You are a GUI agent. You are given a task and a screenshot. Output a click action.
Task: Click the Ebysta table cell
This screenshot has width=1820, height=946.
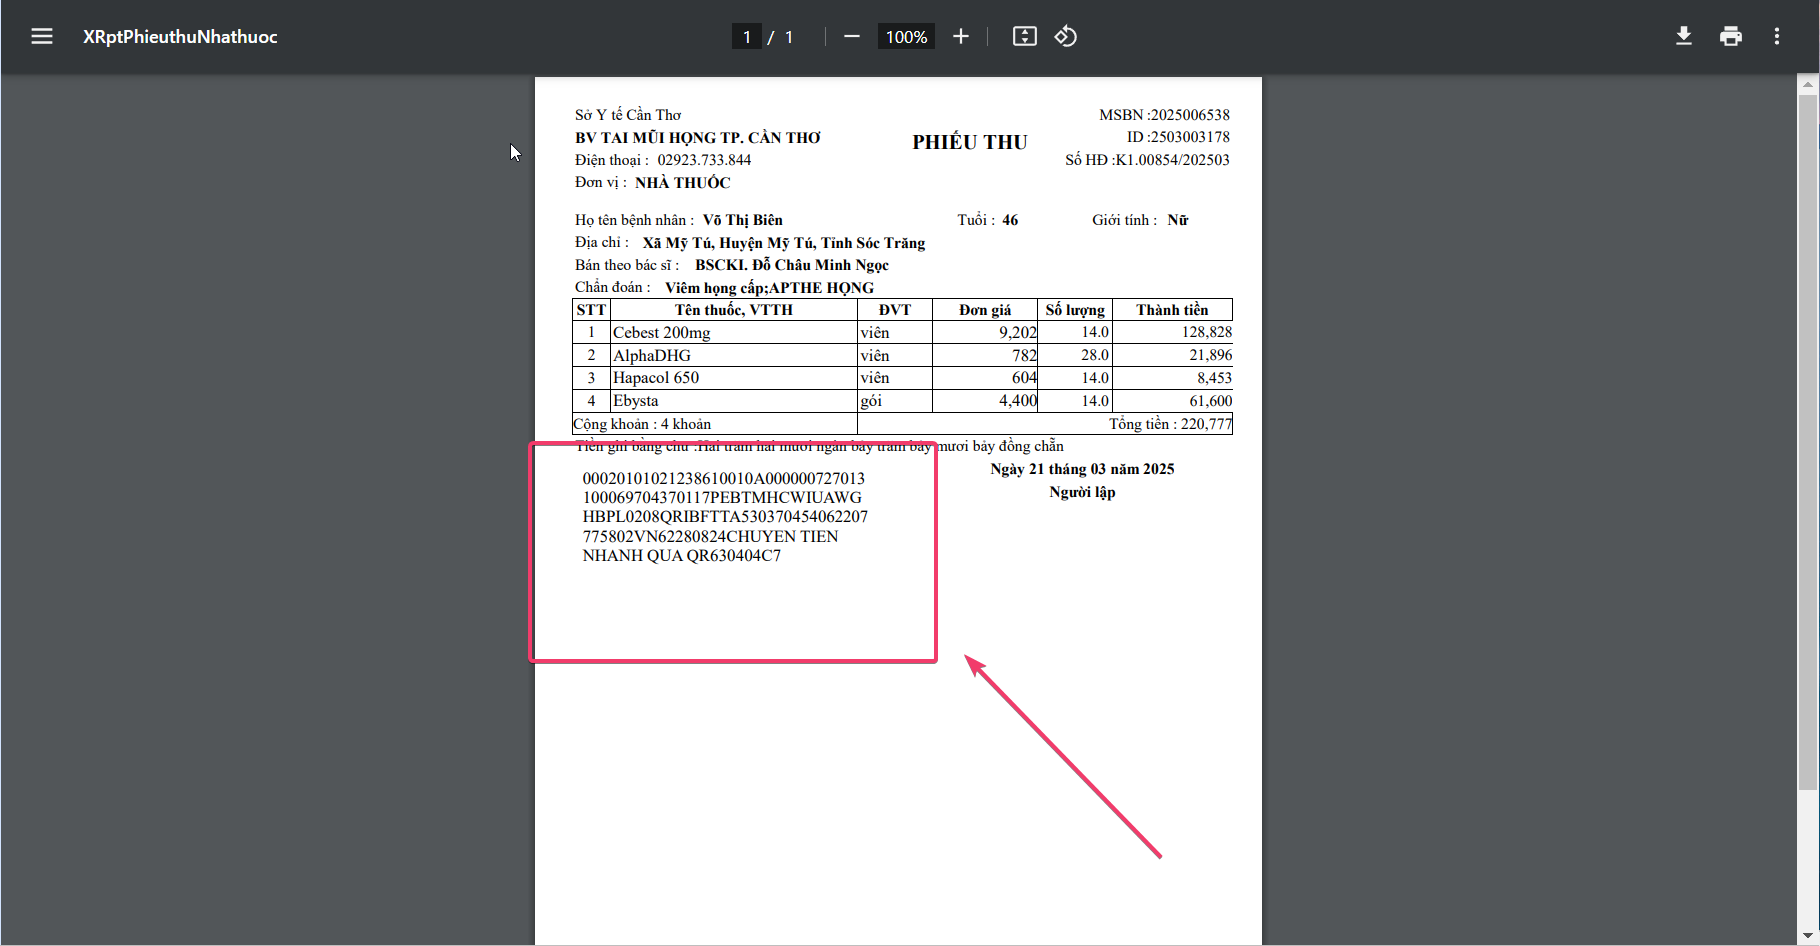click(734, 401)
